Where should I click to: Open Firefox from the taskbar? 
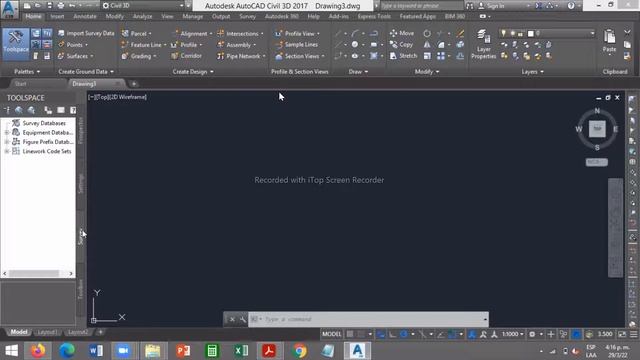coord(38,351)
